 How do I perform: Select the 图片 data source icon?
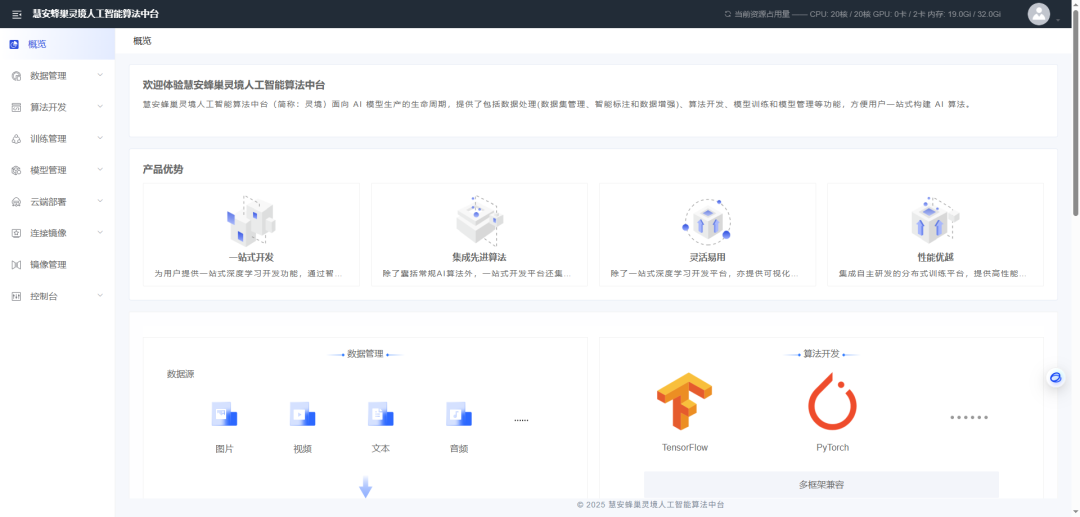[x=224, y=414]
